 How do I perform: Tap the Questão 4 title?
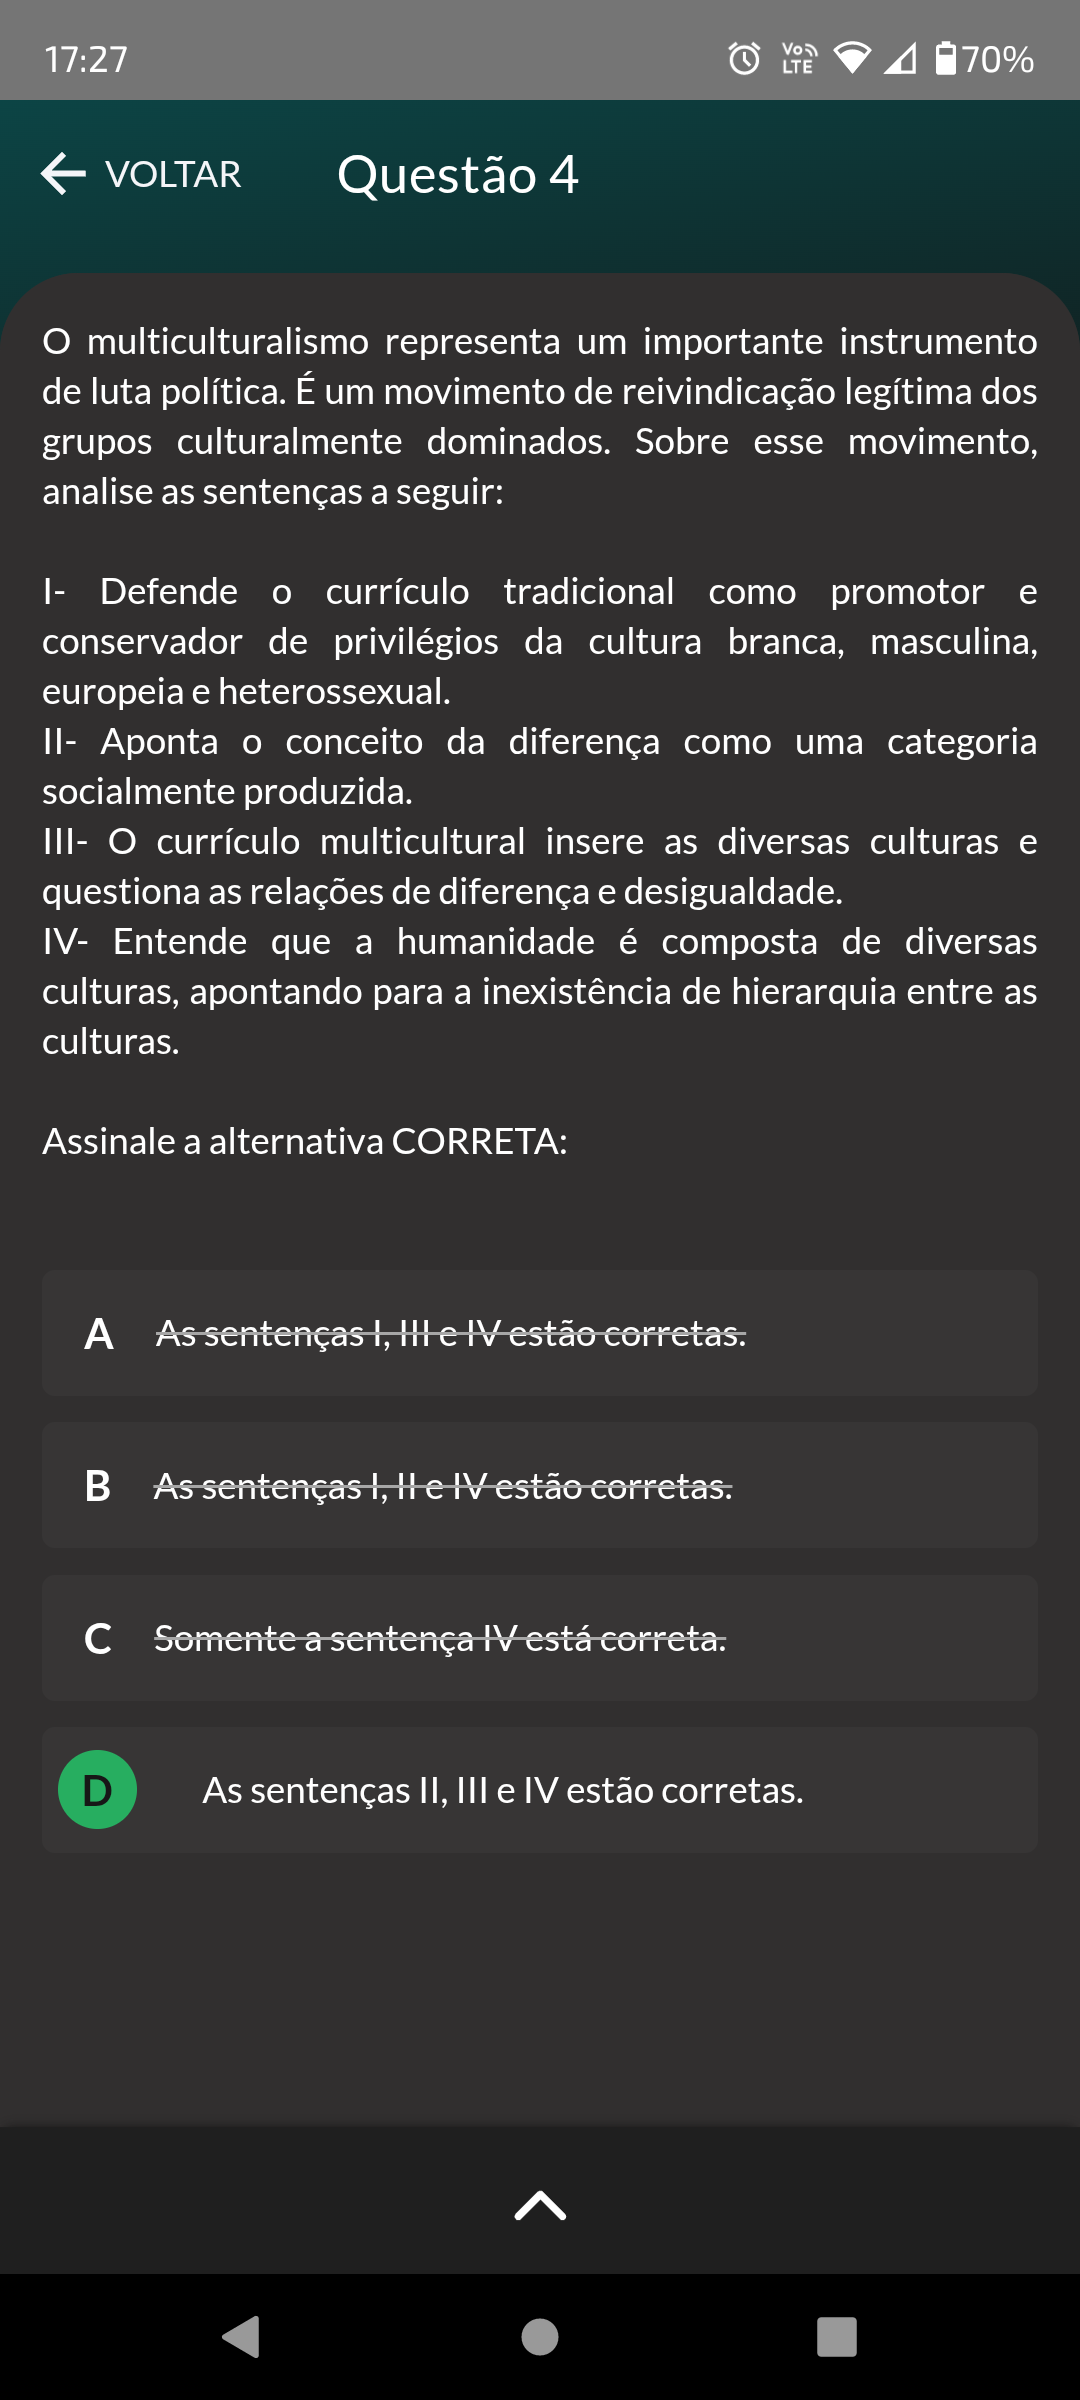(x=457, y=175)
